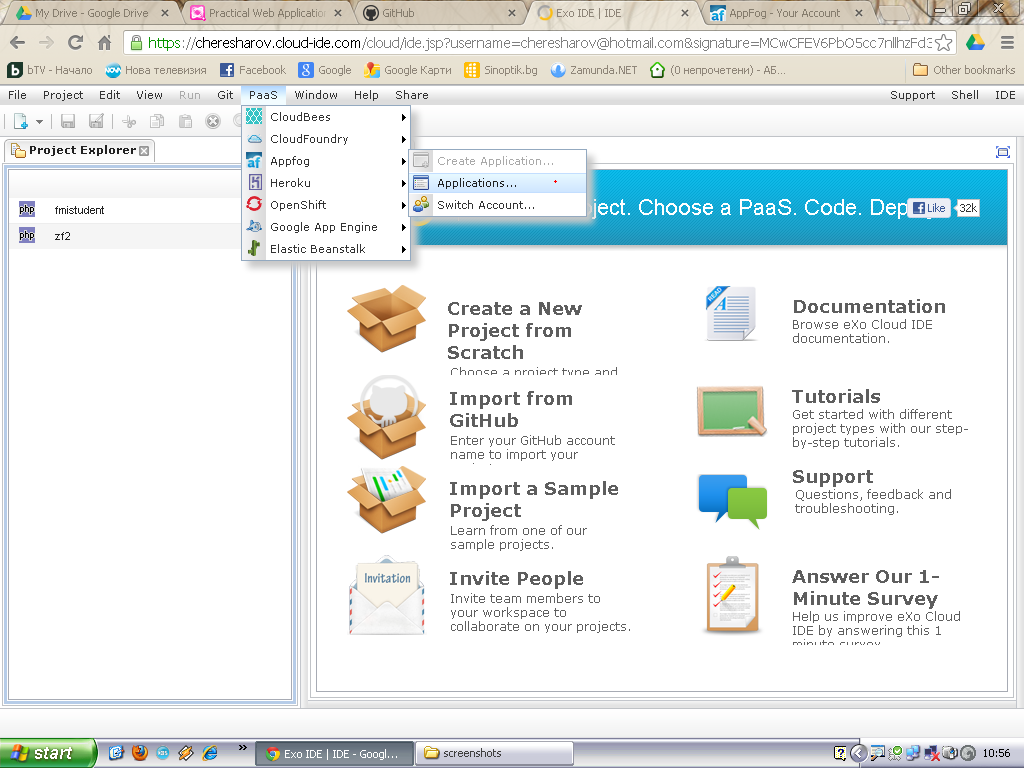Switch to the My Drive - Google Drive tab
This screenshot has height=768, width=1024.
[x=91, y=13]
